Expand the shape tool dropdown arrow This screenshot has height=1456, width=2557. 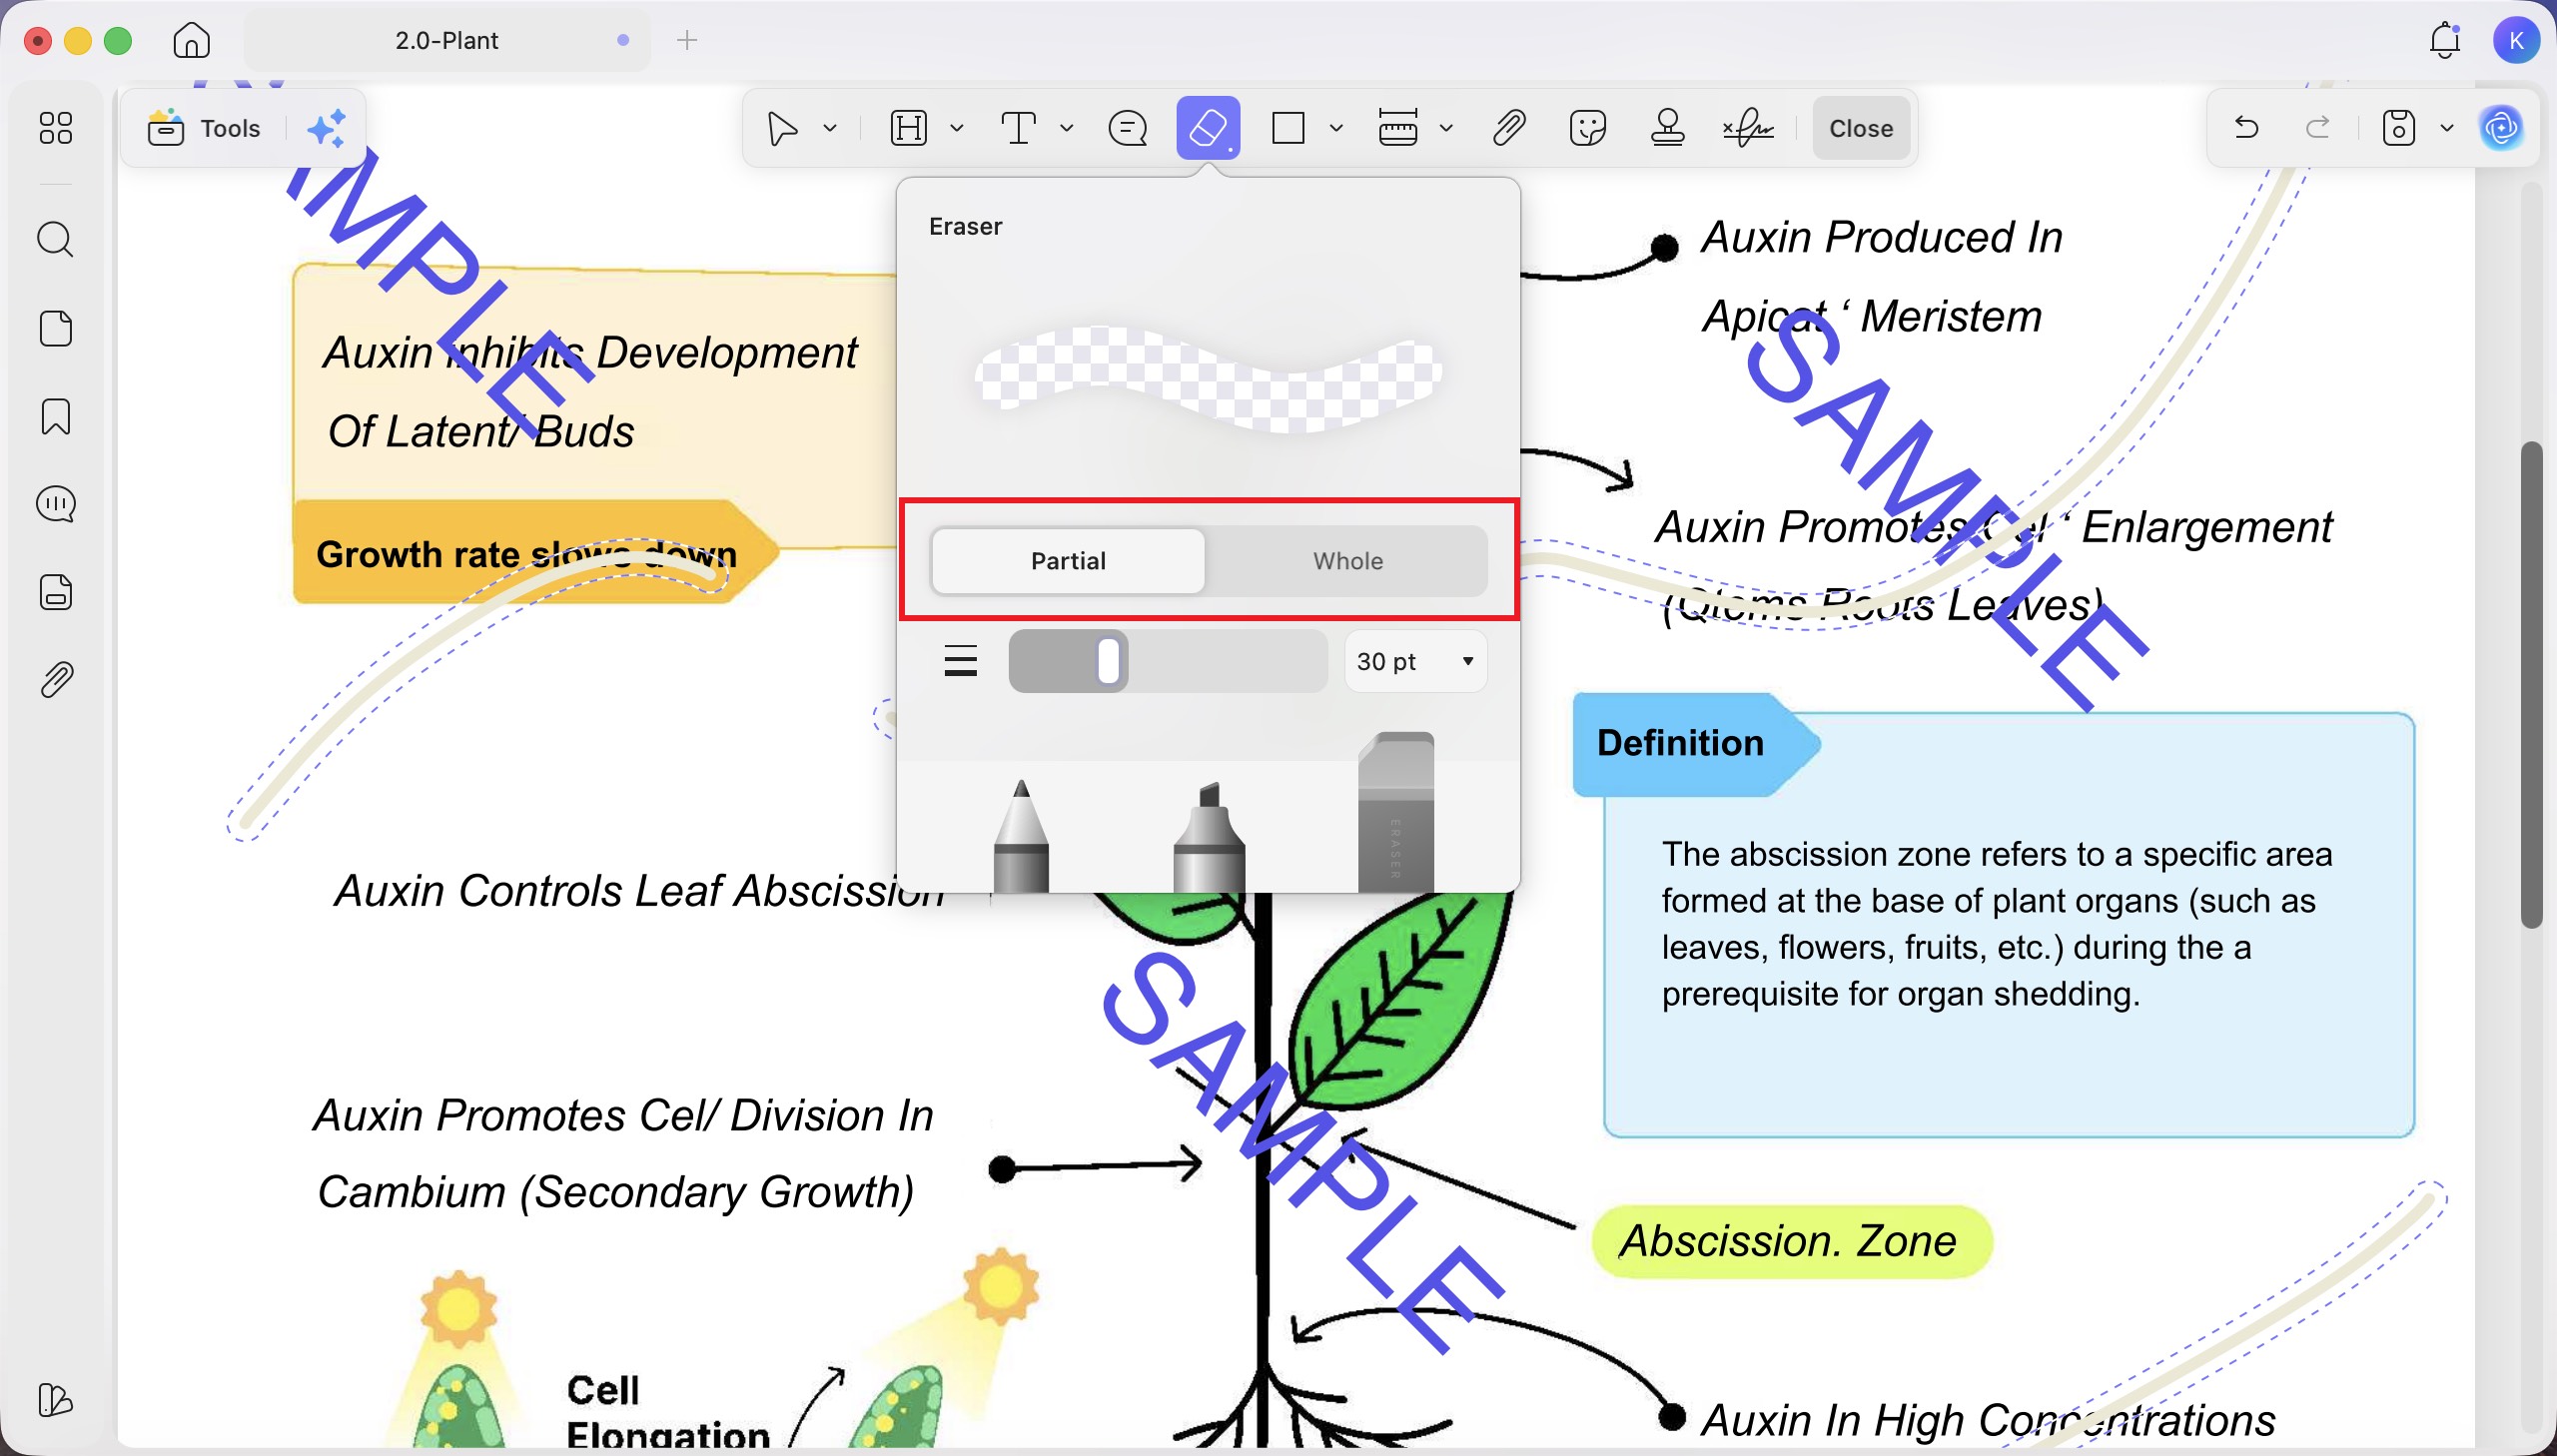pos(1336,128)
